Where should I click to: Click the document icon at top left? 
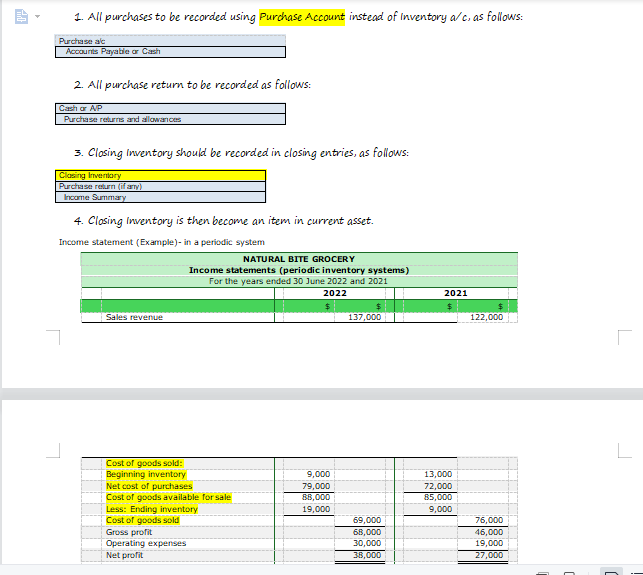(x=21, y=17)
